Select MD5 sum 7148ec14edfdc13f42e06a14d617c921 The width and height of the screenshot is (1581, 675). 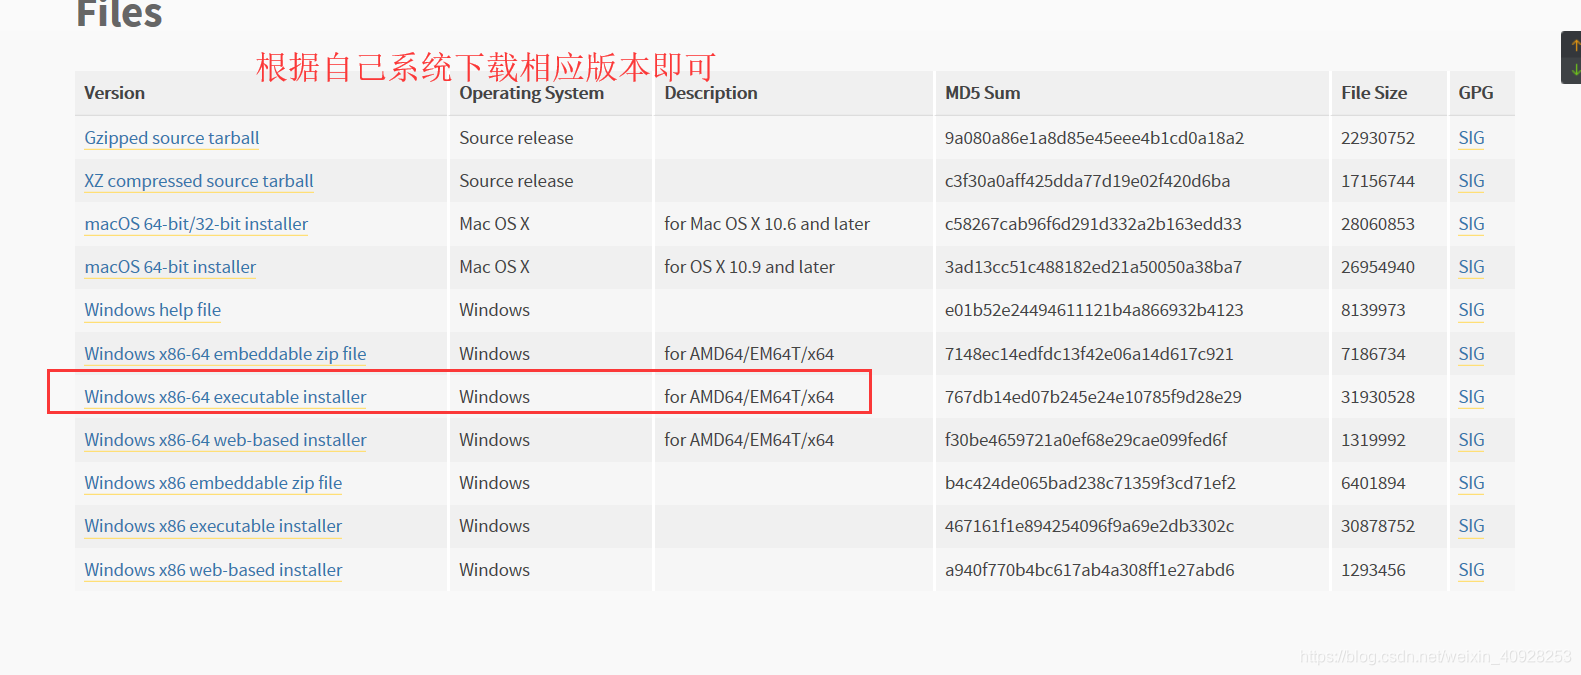(x=1089, y=354)
